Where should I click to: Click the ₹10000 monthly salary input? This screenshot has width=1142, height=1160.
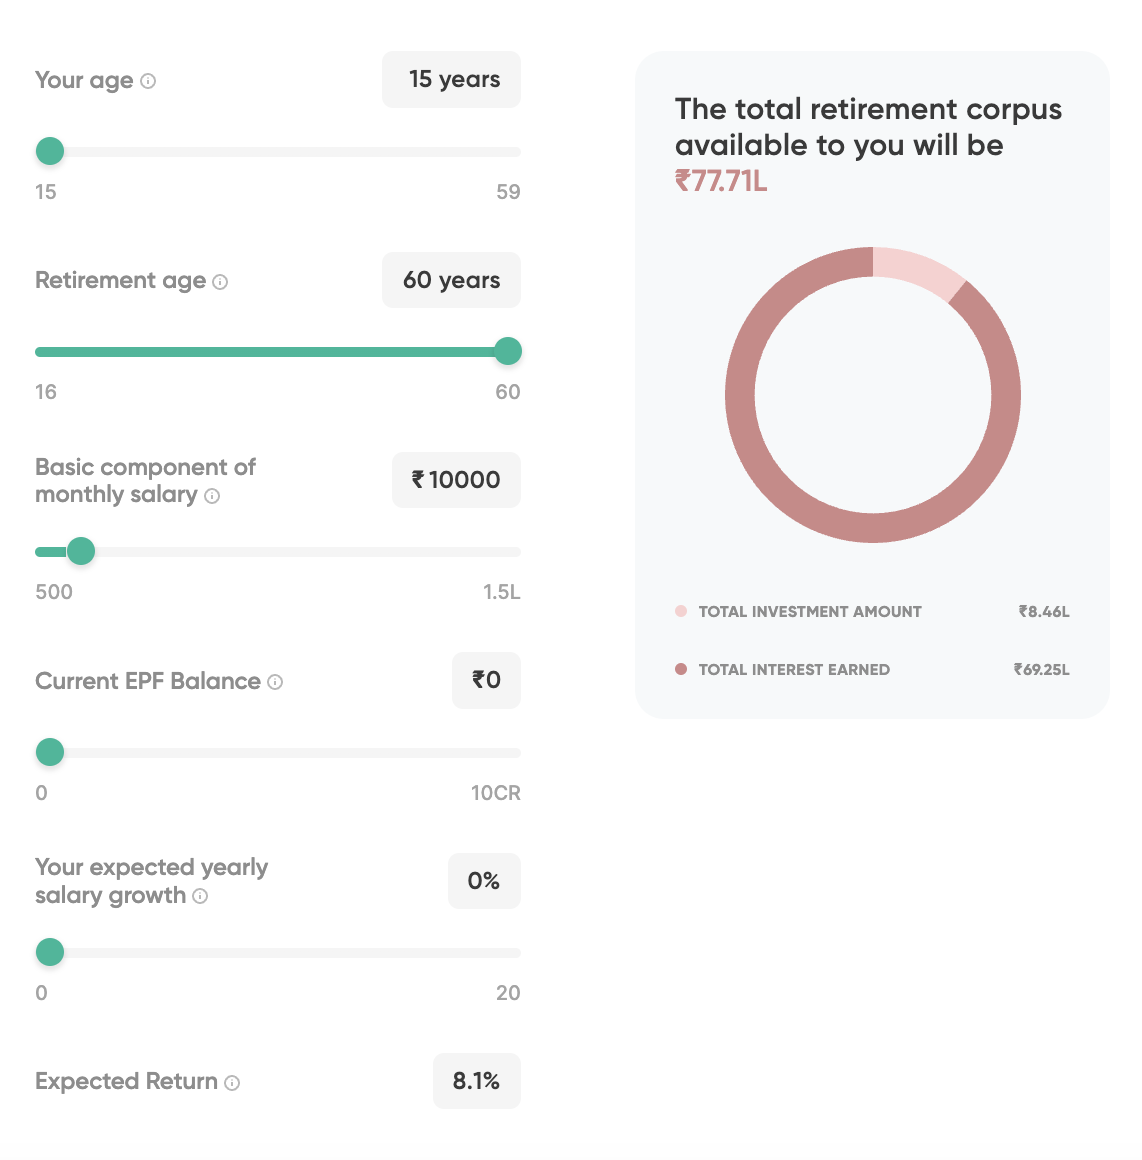456,480
